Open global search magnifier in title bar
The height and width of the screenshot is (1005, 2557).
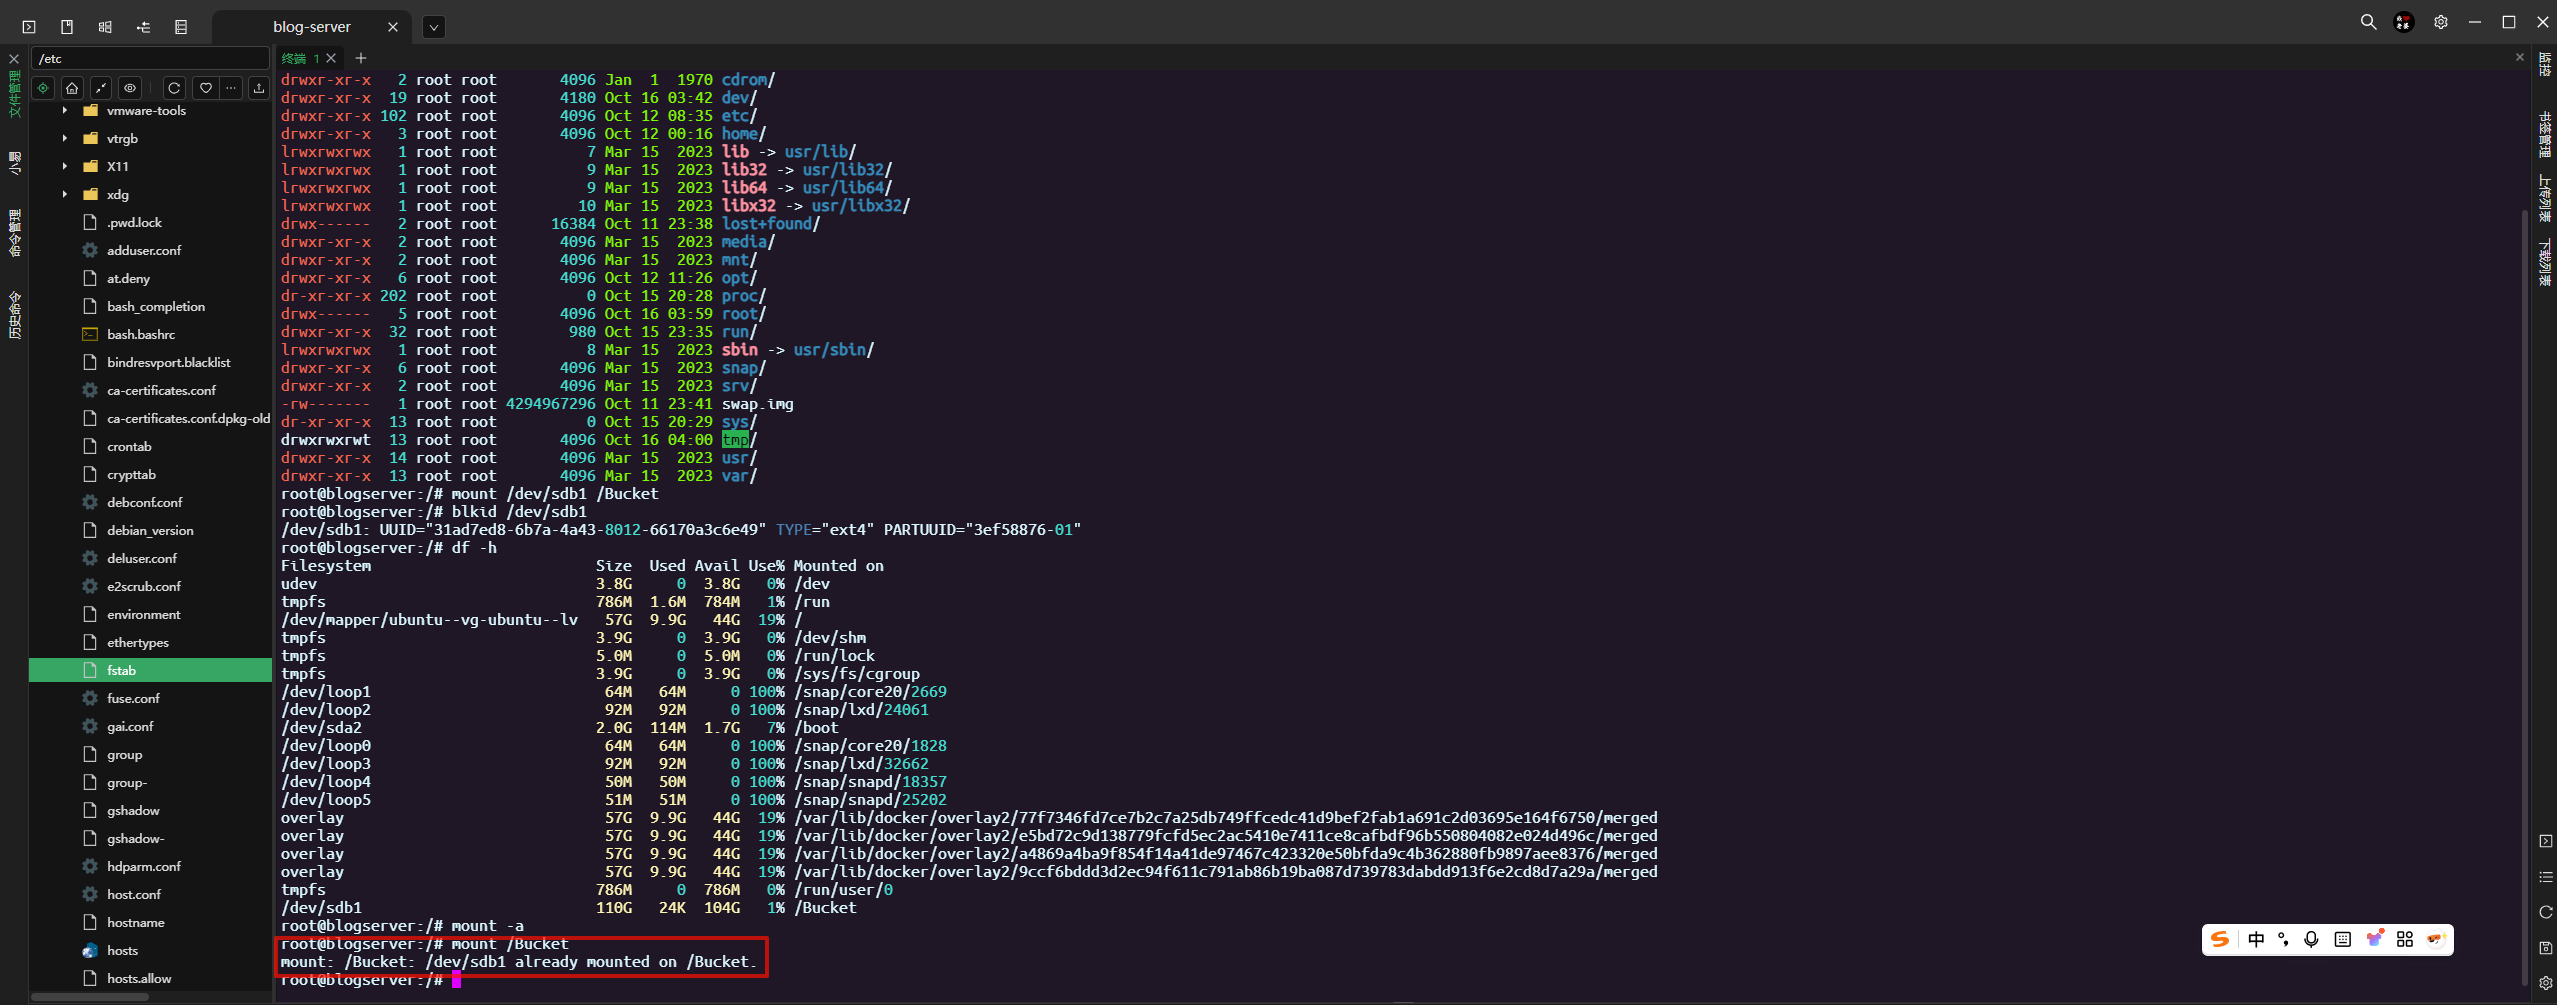[x=2368, y=22]
